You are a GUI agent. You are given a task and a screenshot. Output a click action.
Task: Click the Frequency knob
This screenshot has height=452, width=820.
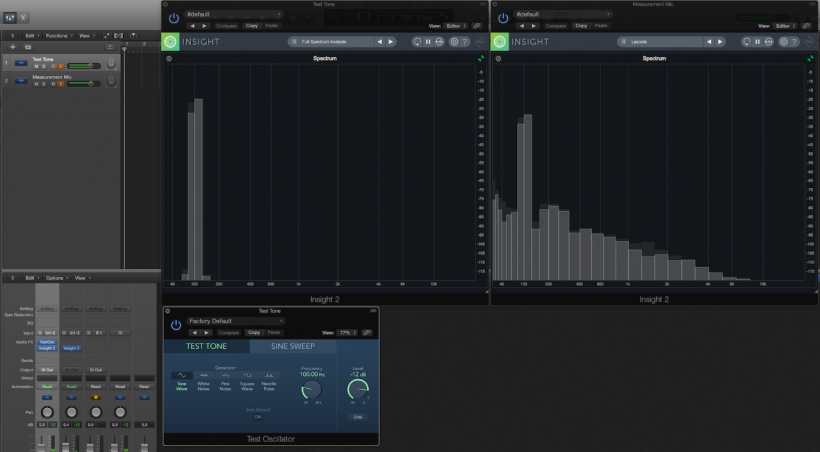312,391
